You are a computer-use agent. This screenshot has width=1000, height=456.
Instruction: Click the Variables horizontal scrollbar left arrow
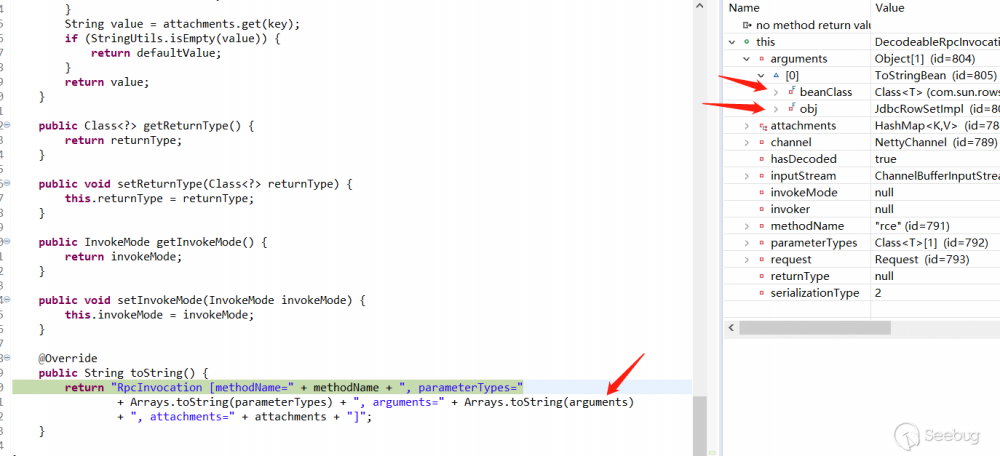tap(733, 328)
